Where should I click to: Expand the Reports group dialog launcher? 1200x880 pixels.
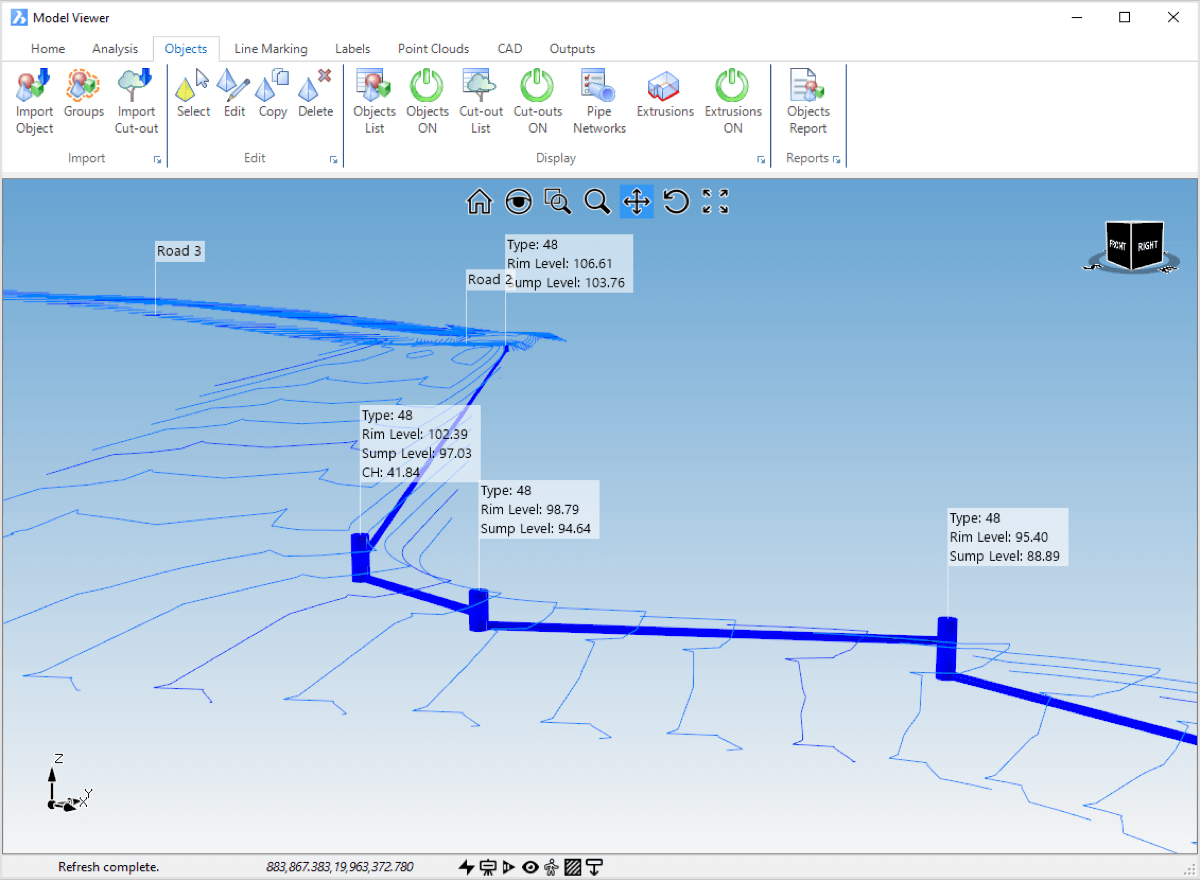[x=837, y=160]
